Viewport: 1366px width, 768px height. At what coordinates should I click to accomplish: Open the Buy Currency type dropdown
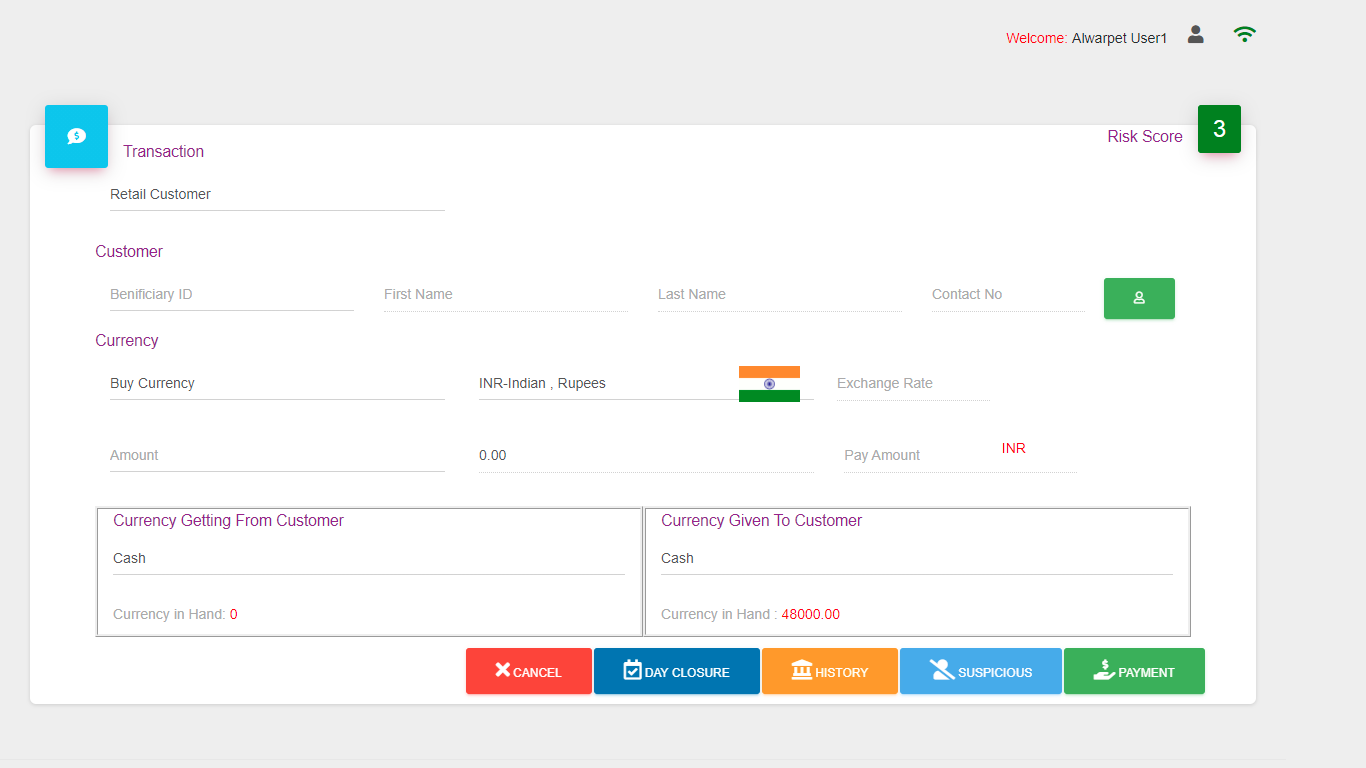point(277,384)
